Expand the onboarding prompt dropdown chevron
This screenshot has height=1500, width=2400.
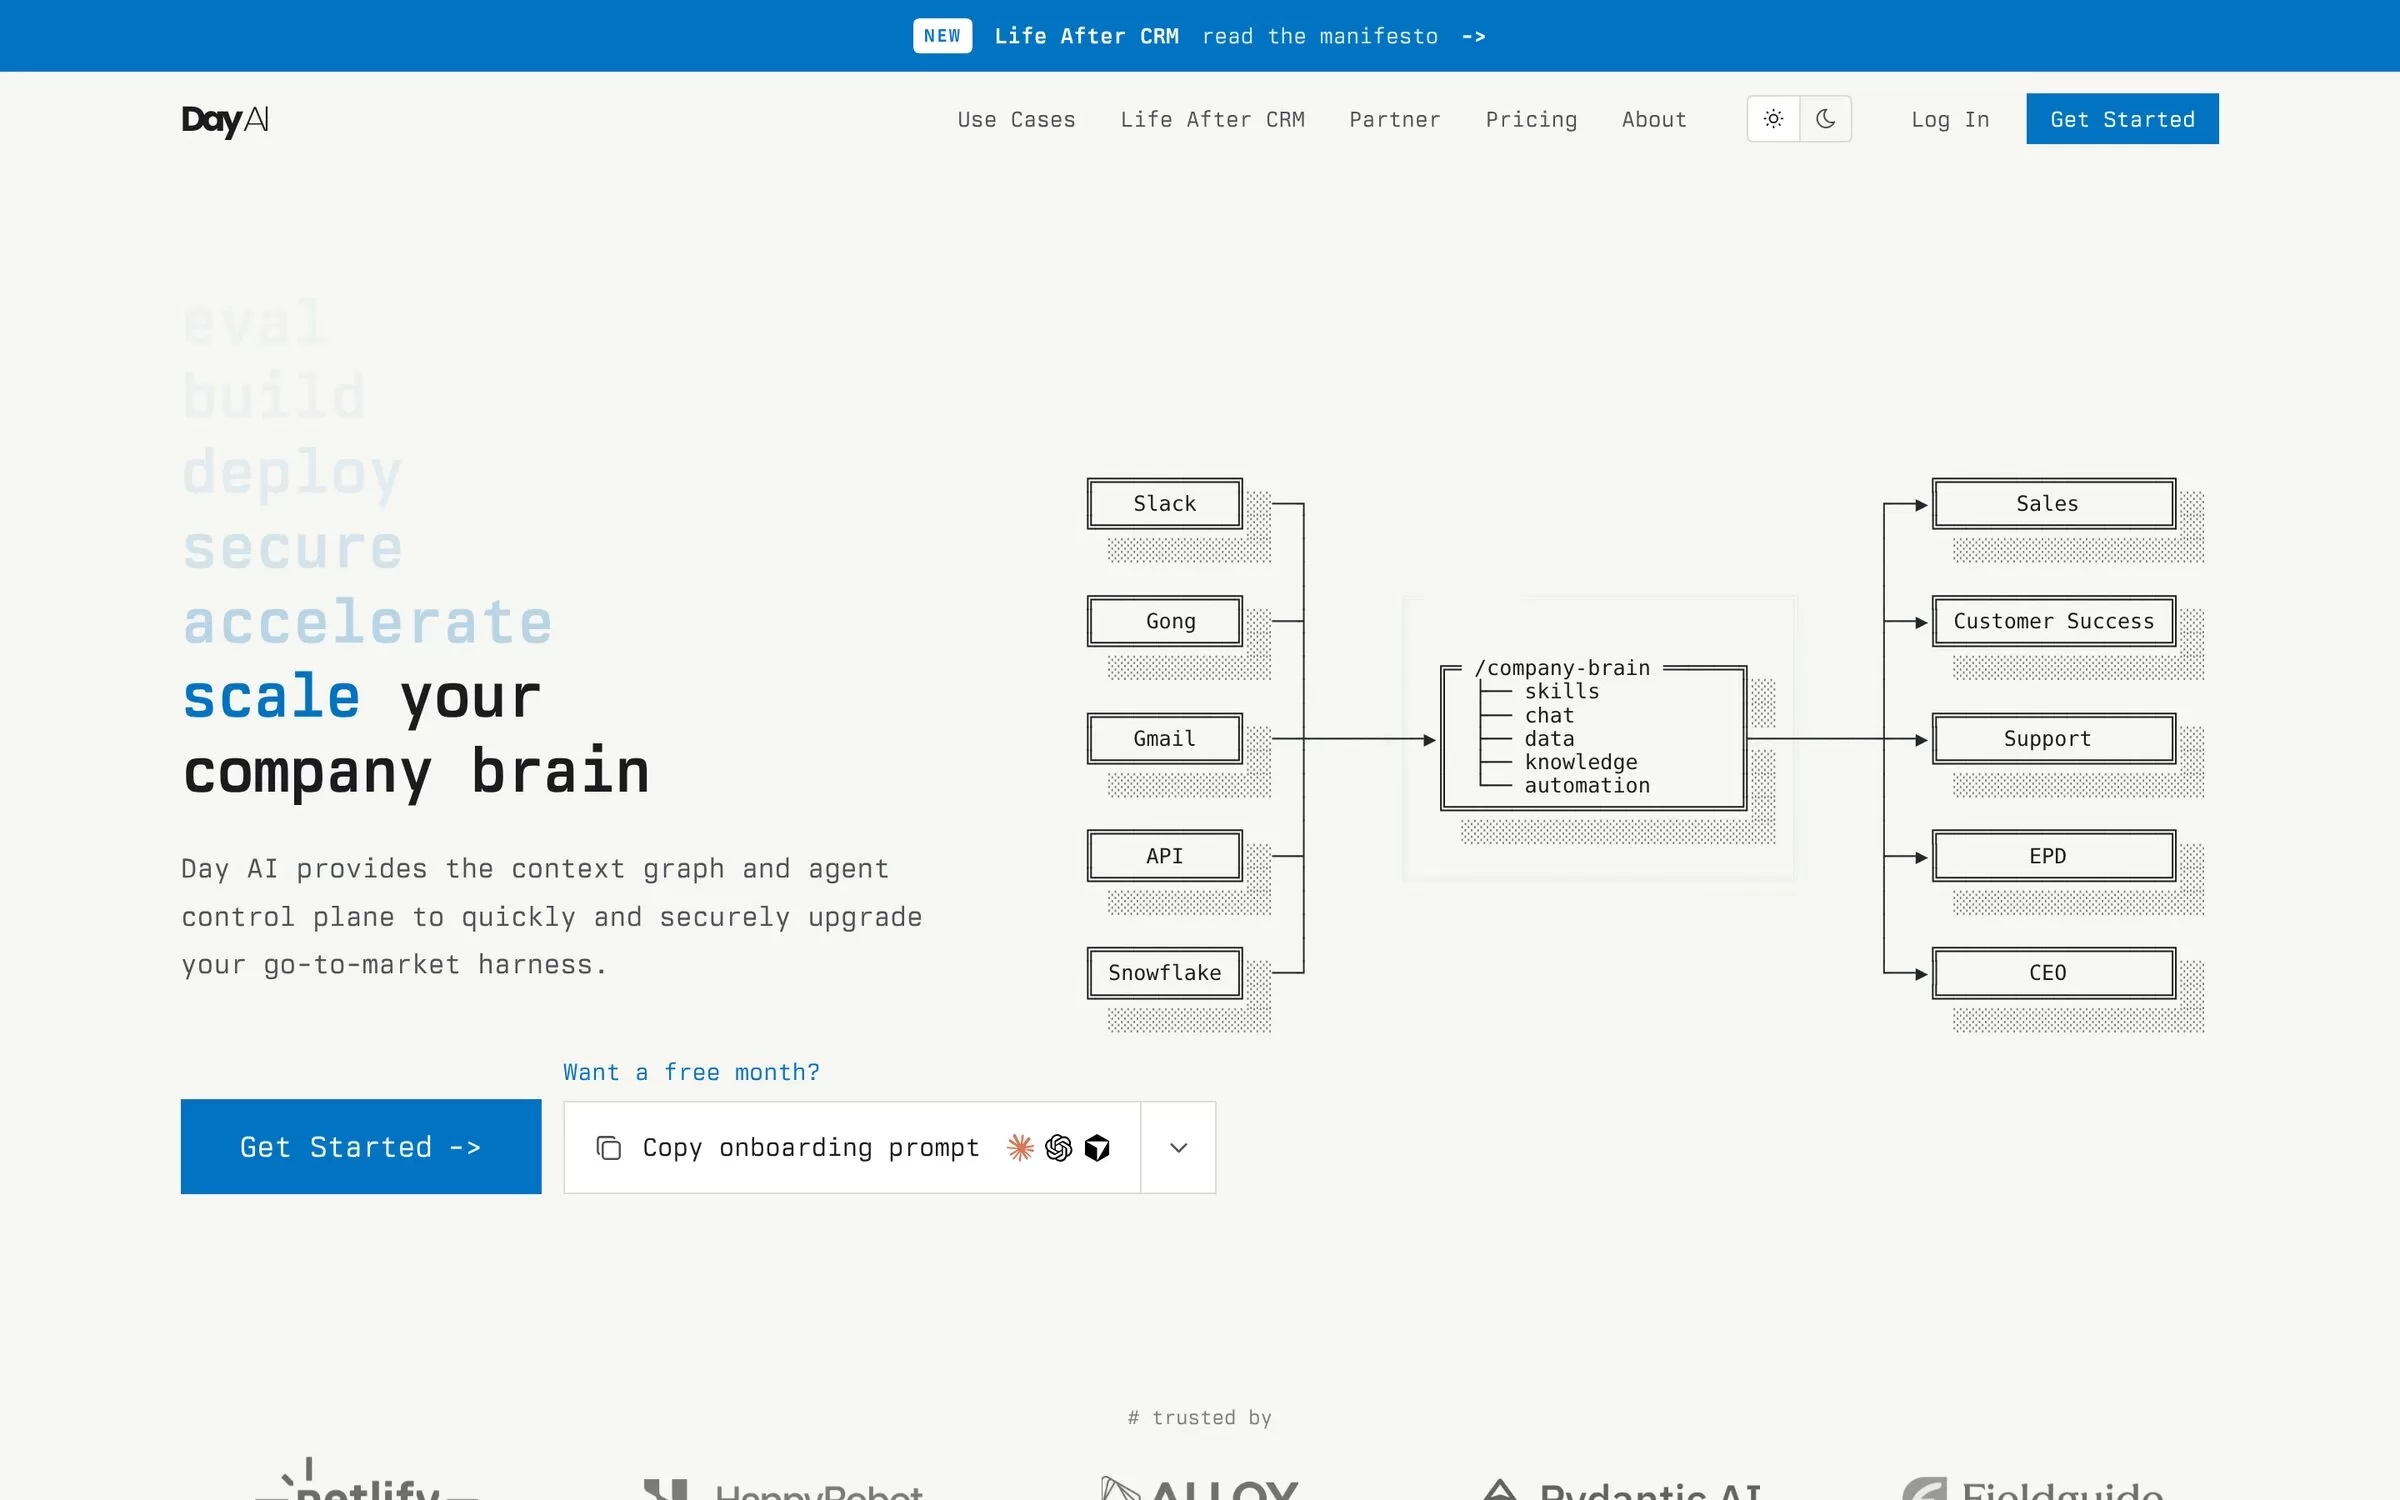(x=1178, y=1148)
